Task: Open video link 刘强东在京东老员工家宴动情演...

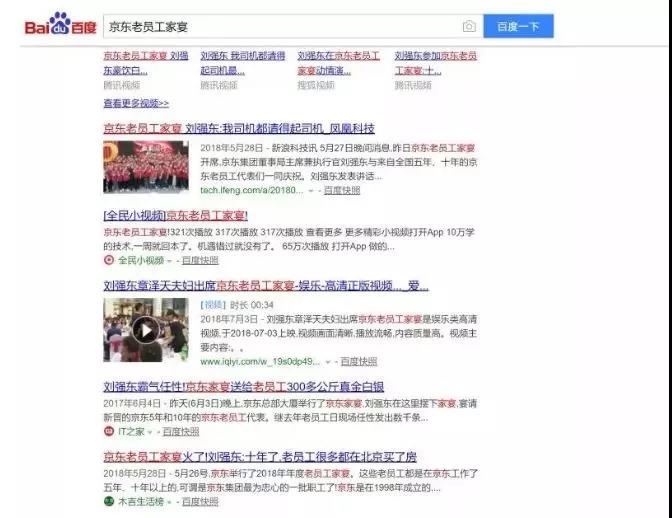Action: point(339,63)
